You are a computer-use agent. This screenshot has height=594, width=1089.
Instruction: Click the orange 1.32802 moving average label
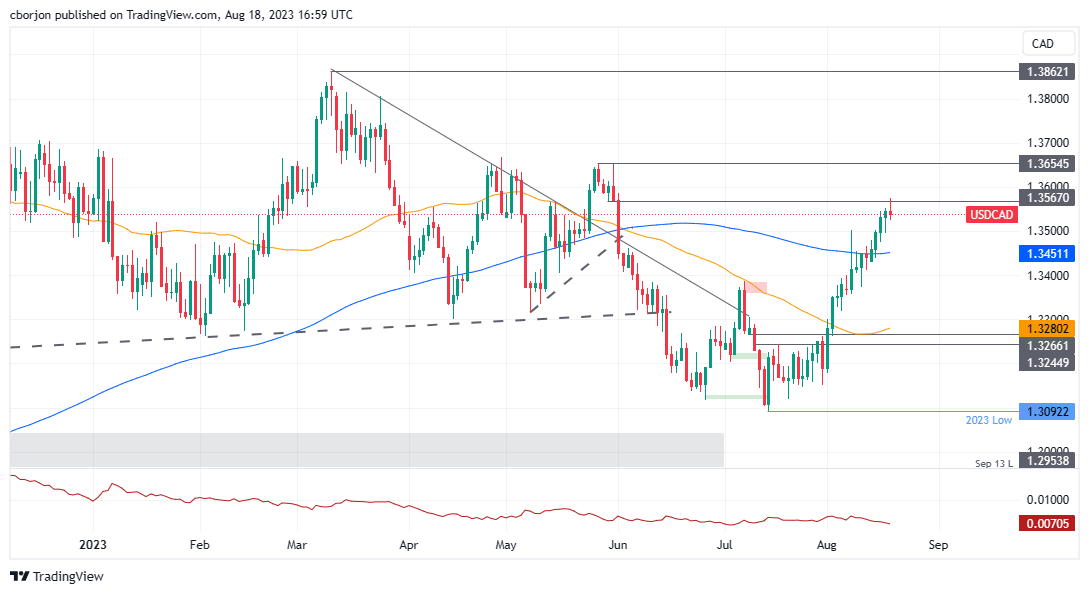click(x=1047, y=329)
